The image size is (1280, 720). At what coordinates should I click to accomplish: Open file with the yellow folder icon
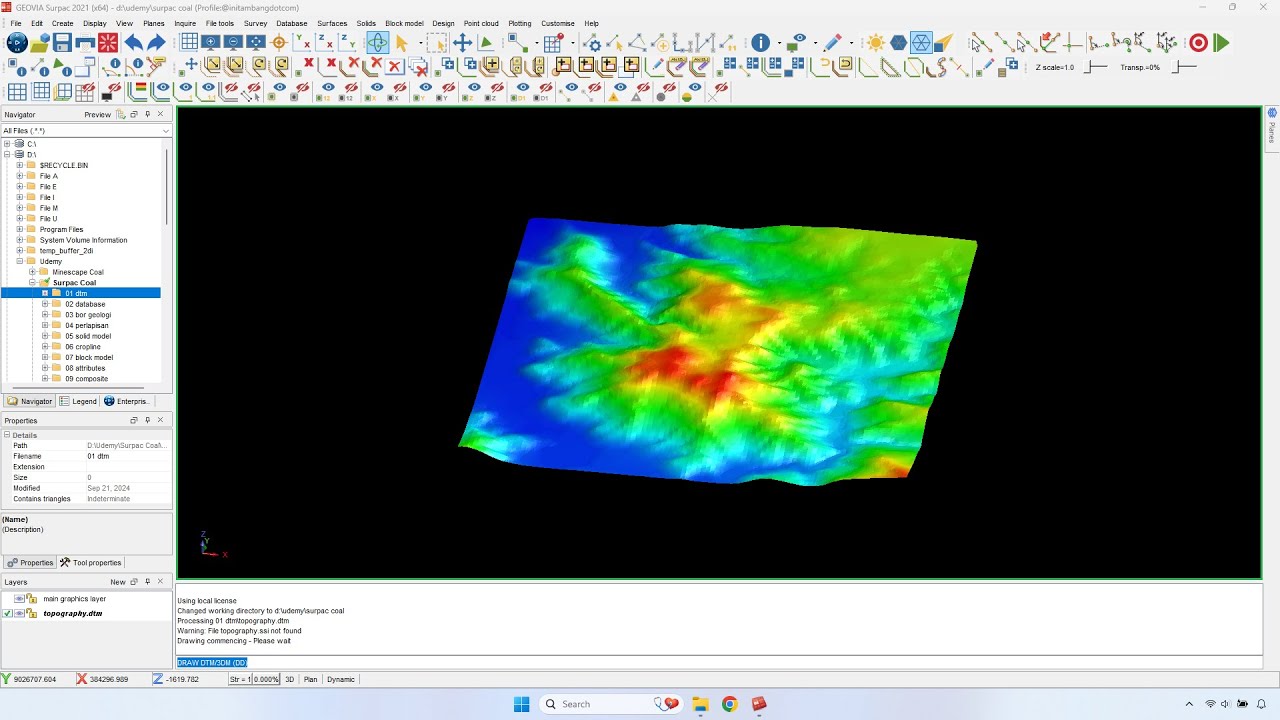click(39, 43)
